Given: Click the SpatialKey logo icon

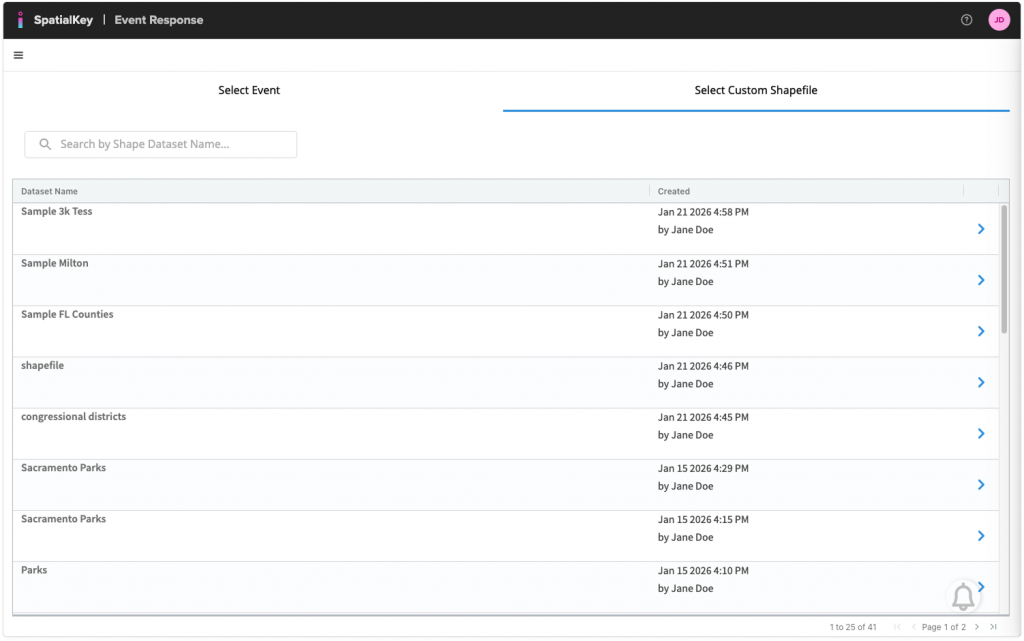Looking at the screenshot, I should (20, 20).
